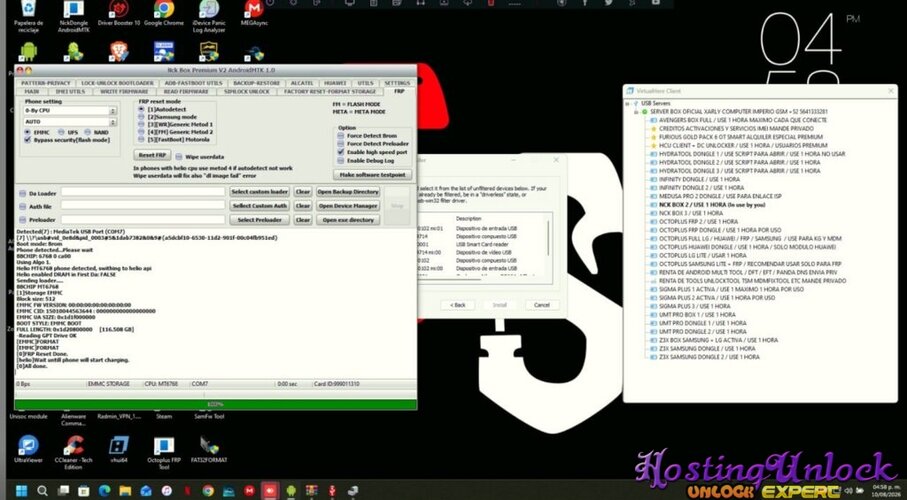This screenshot has width=907, height=500.
Task: Open the Driver Booster 10 desktop icon
Action: [x=119, y=14]
